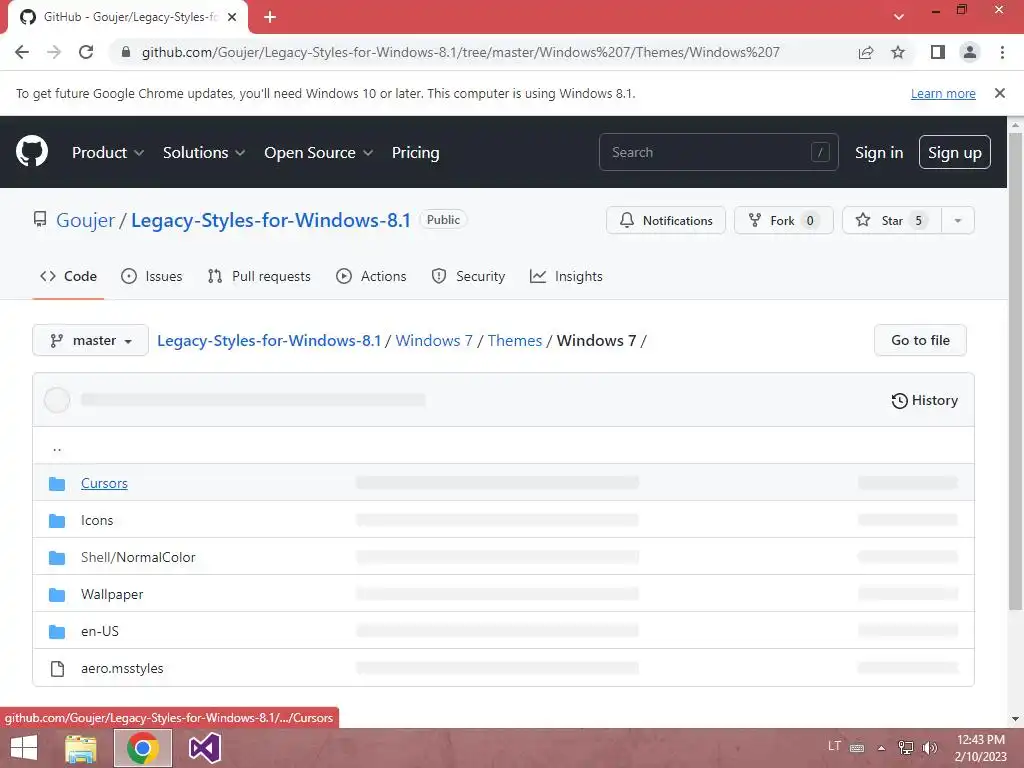Screen dimensions: 1024x768
Task: Click Sign in link
Action: coord(879,152)
